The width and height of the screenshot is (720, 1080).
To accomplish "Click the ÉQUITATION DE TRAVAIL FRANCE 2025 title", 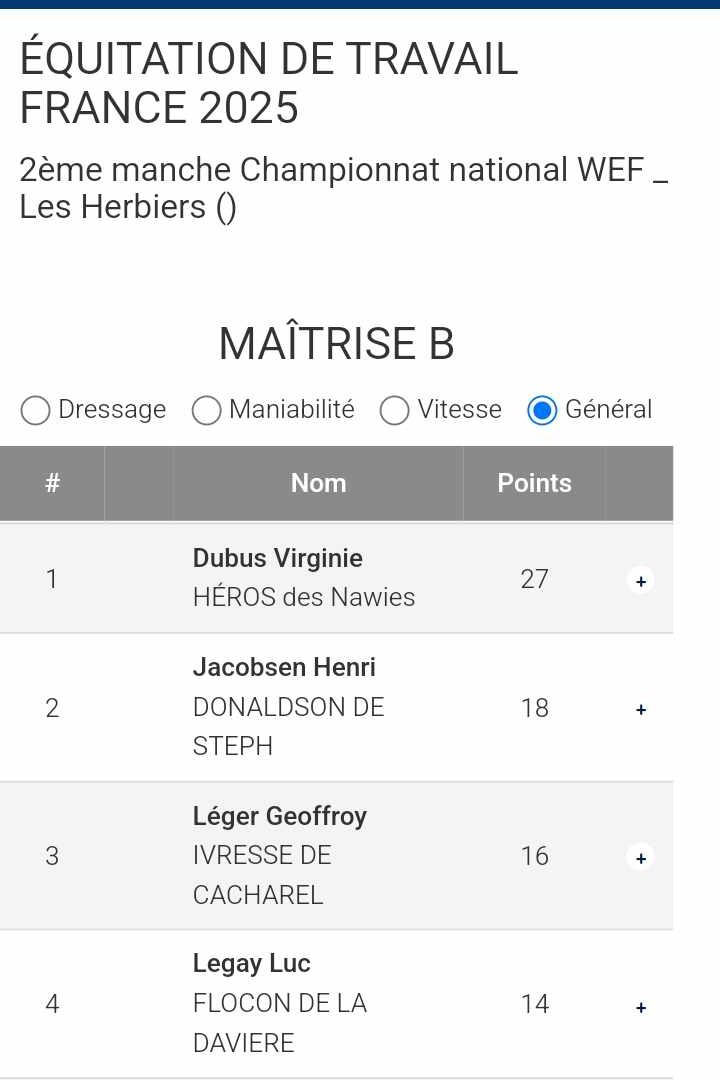I will [268, 83].
